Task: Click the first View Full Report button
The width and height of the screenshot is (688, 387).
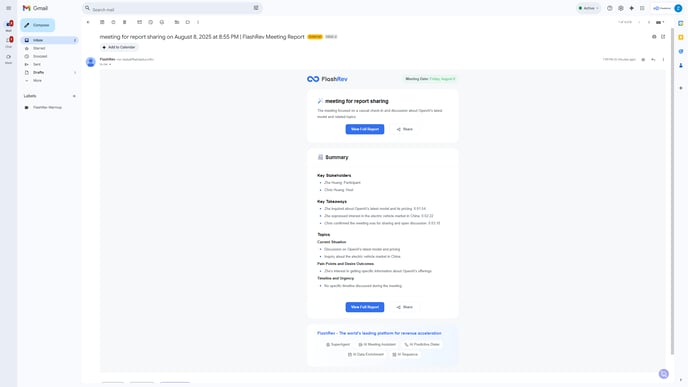Action: (x=365, y=129)
